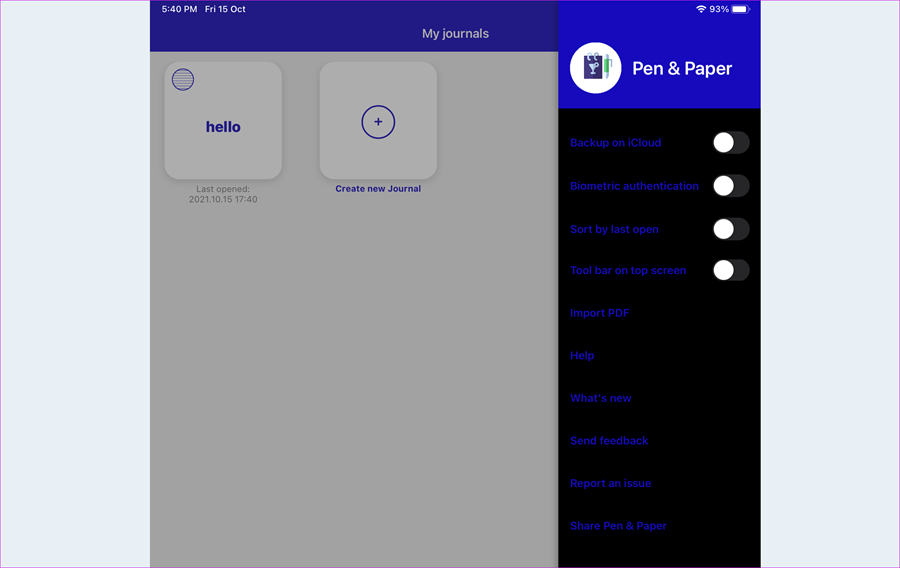The width and height of the screenshot is (900, 568).
Task: Open Help from side menu
Action: pos(582,356)
